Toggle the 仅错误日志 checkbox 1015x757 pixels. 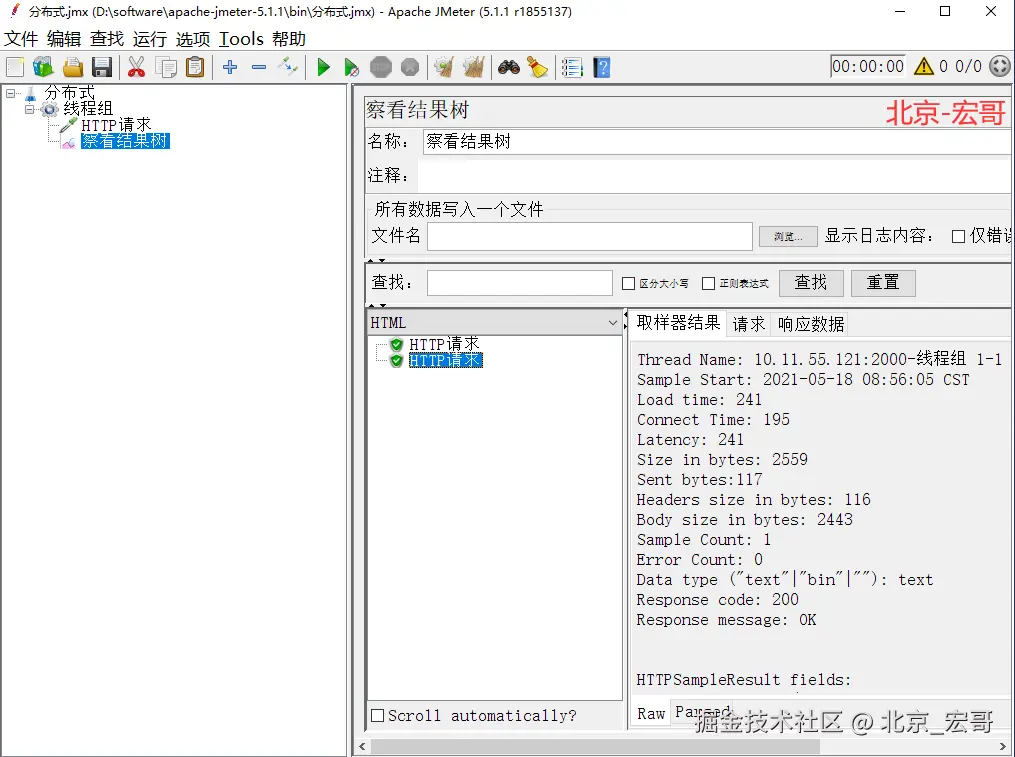coord(959,236)
